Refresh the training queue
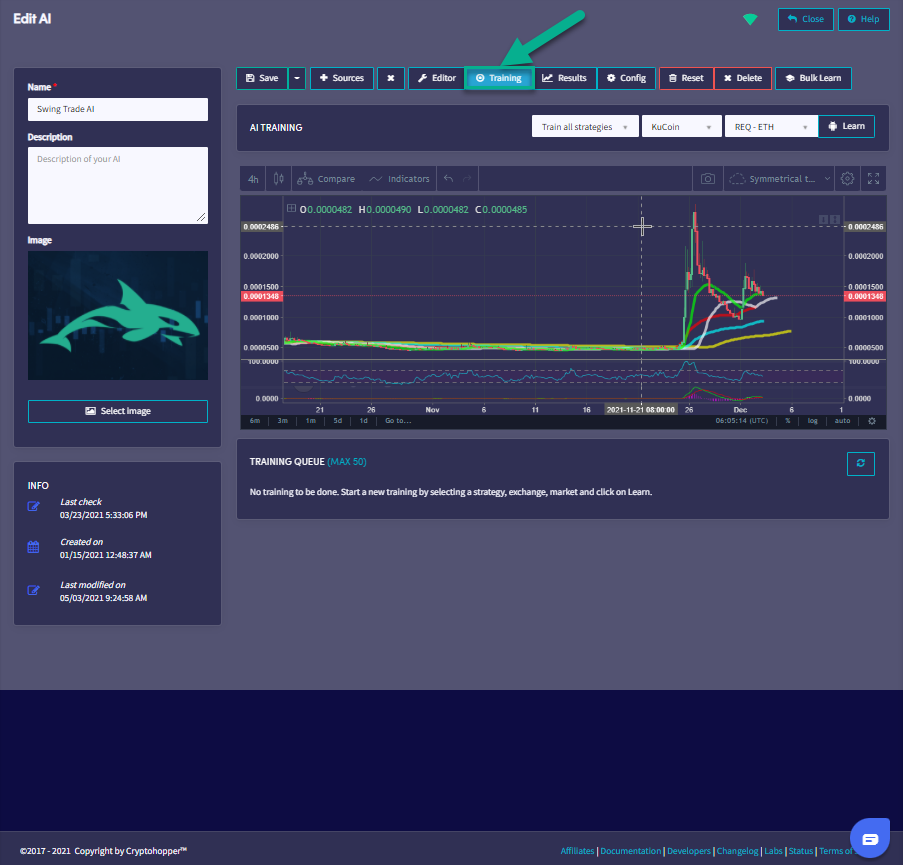 click(x=860, y=463)
